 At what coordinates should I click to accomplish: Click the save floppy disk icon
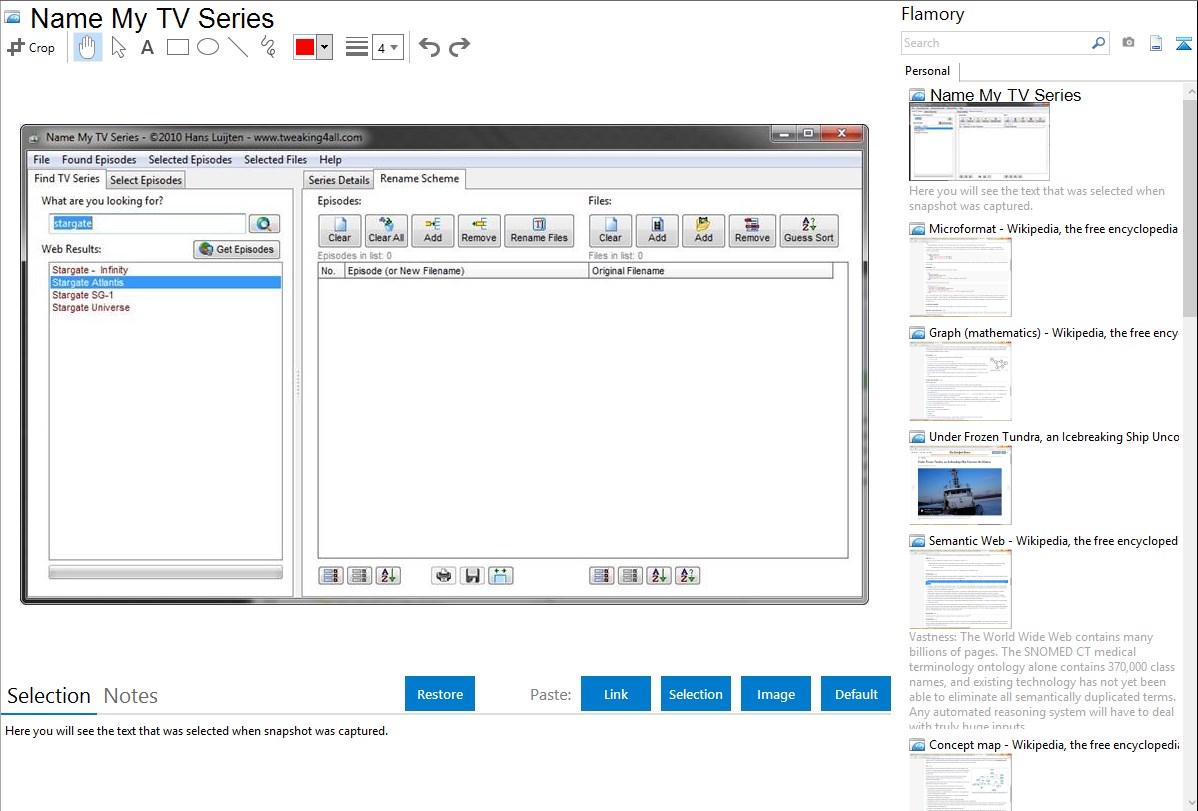click(x=472, y=576)
